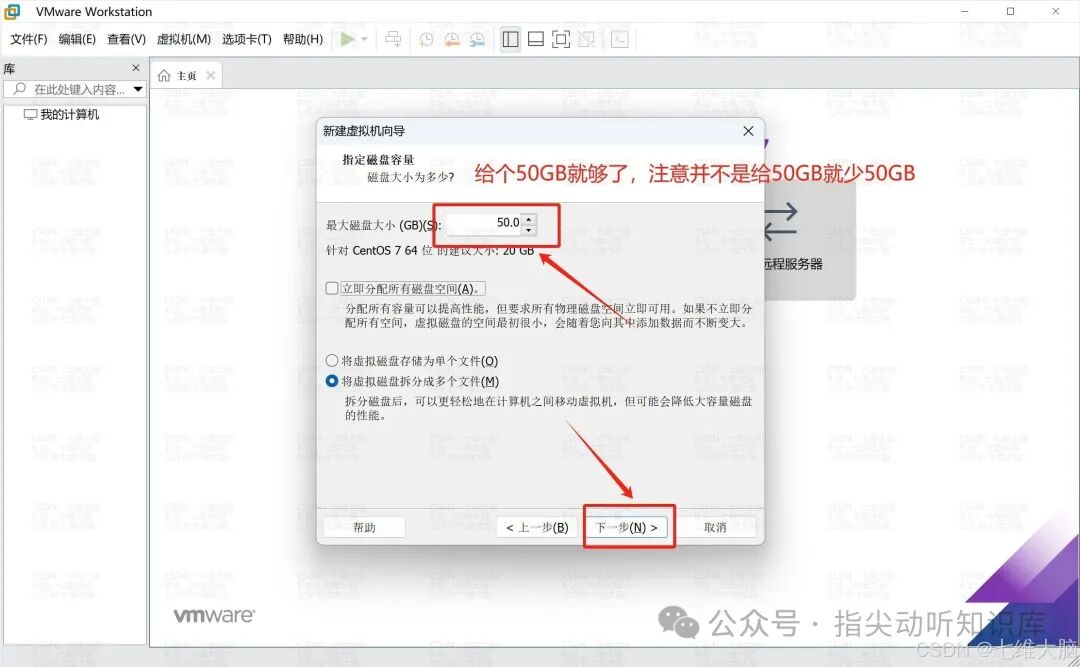Toggle the library panel visibility icon
Viewport: 1080px width, 667px height.
click(510, 39)
